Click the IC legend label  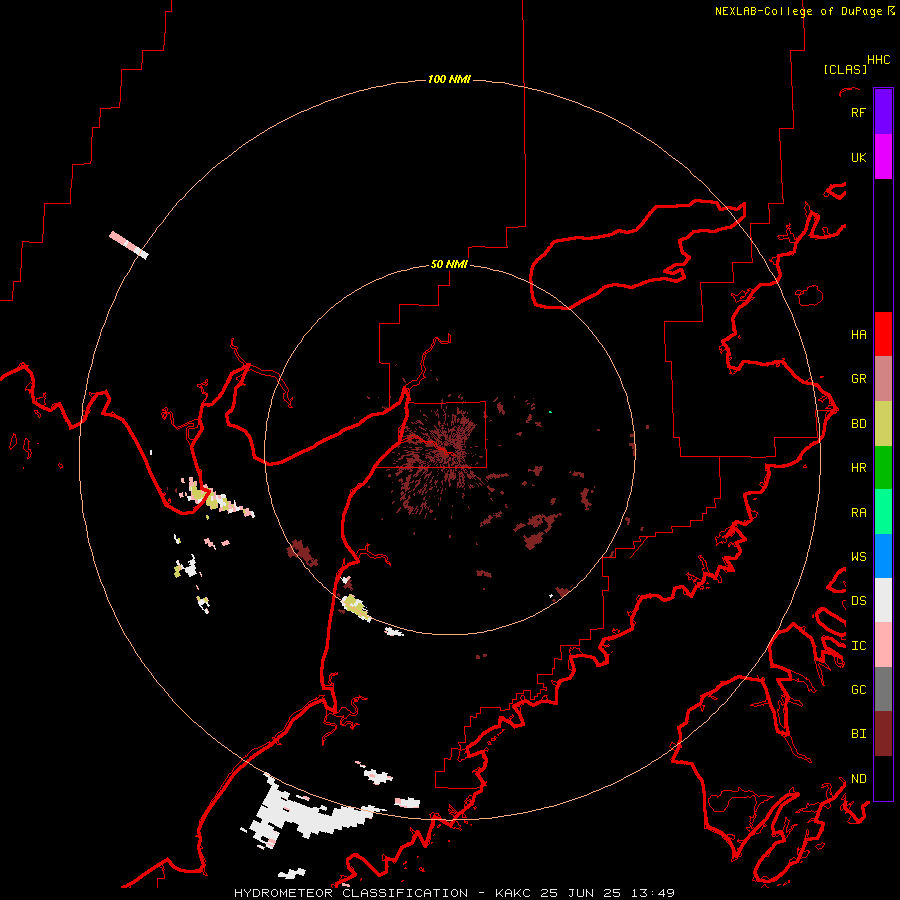pyautogui.click(x=858, y=645)
